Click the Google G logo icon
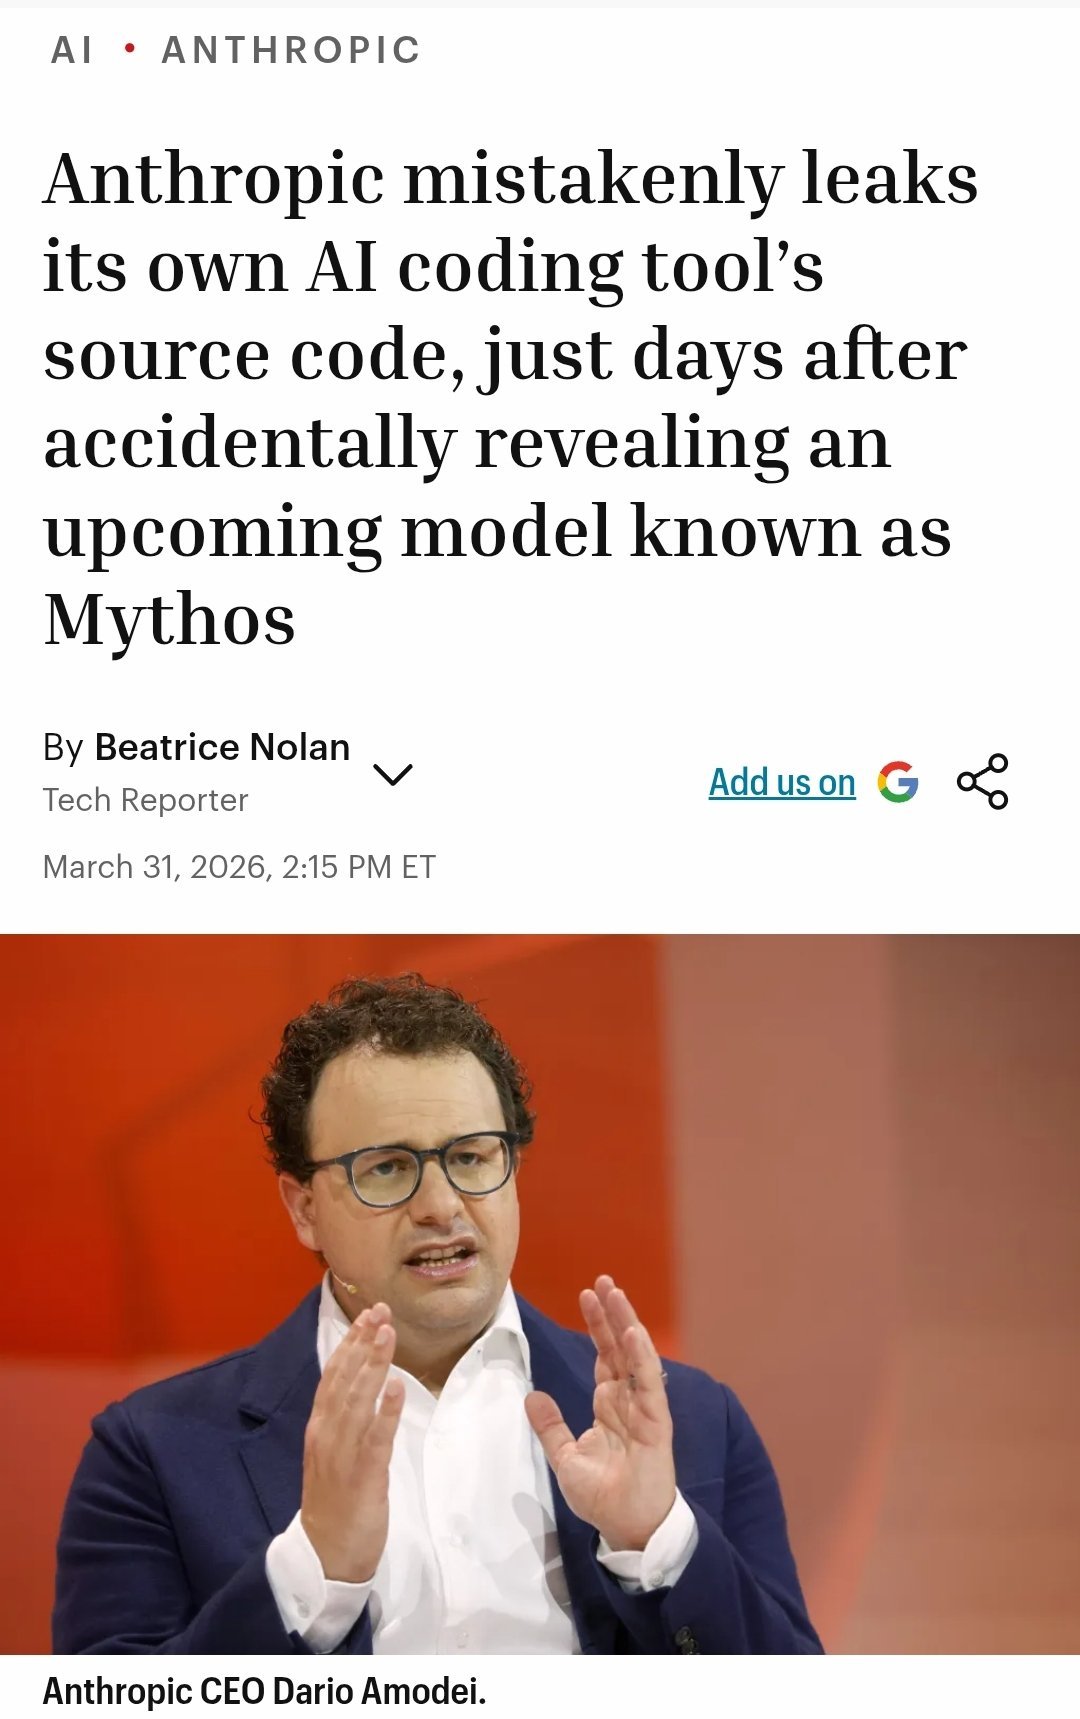The width and height of the screenshot is (1080, 1719). (898, 781)
